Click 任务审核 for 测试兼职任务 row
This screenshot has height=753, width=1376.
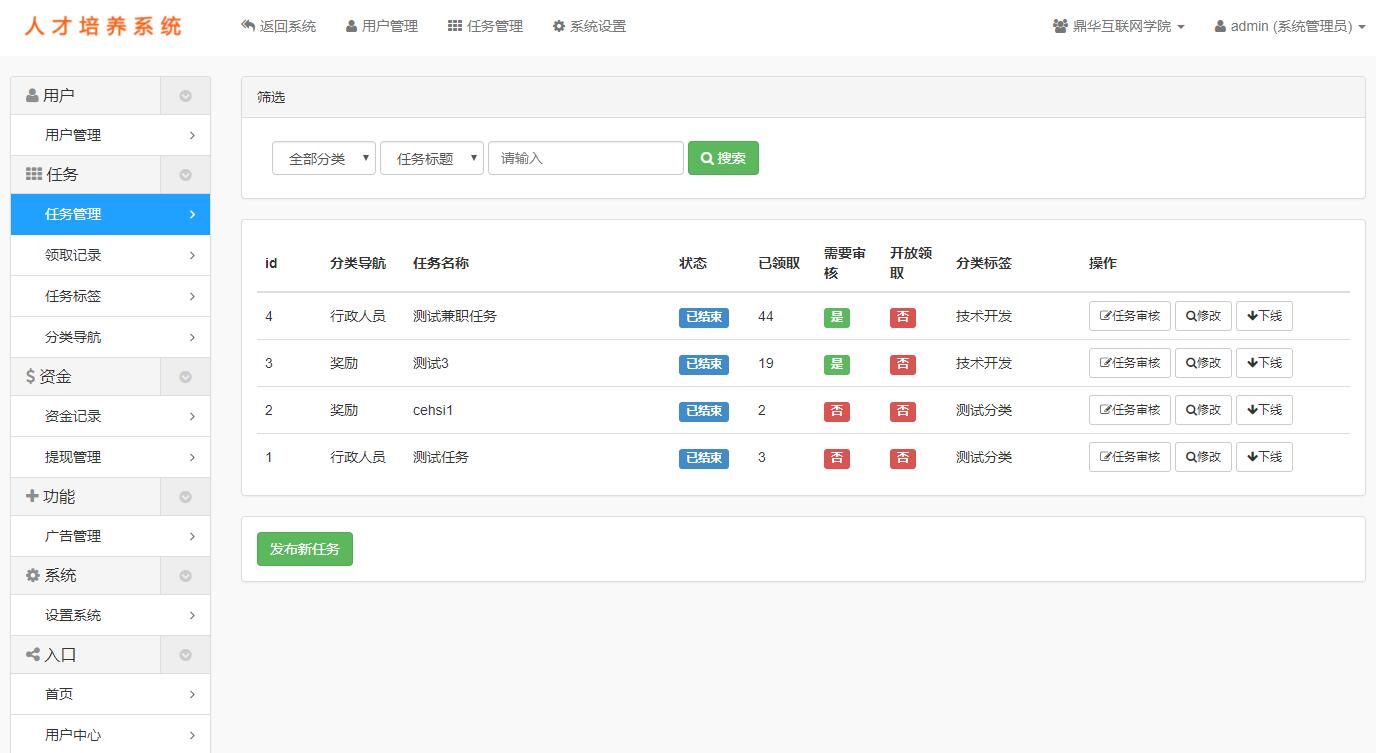(x=1130, y=316)
